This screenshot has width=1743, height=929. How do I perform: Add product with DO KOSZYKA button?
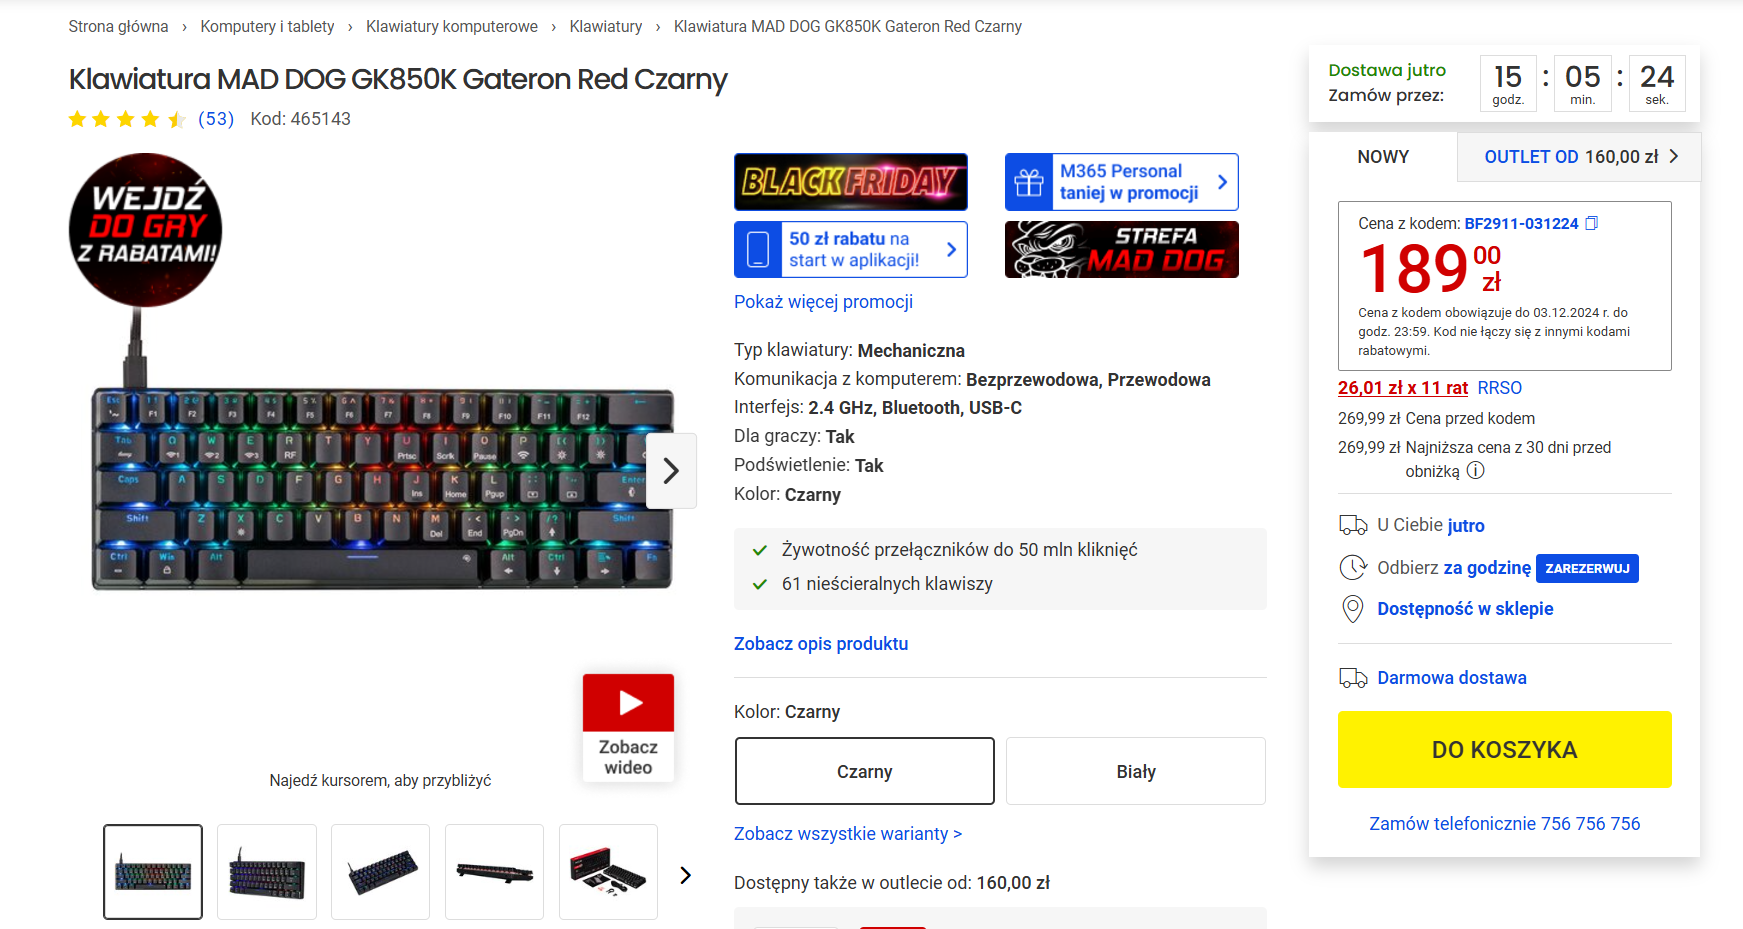[1505, 749]
